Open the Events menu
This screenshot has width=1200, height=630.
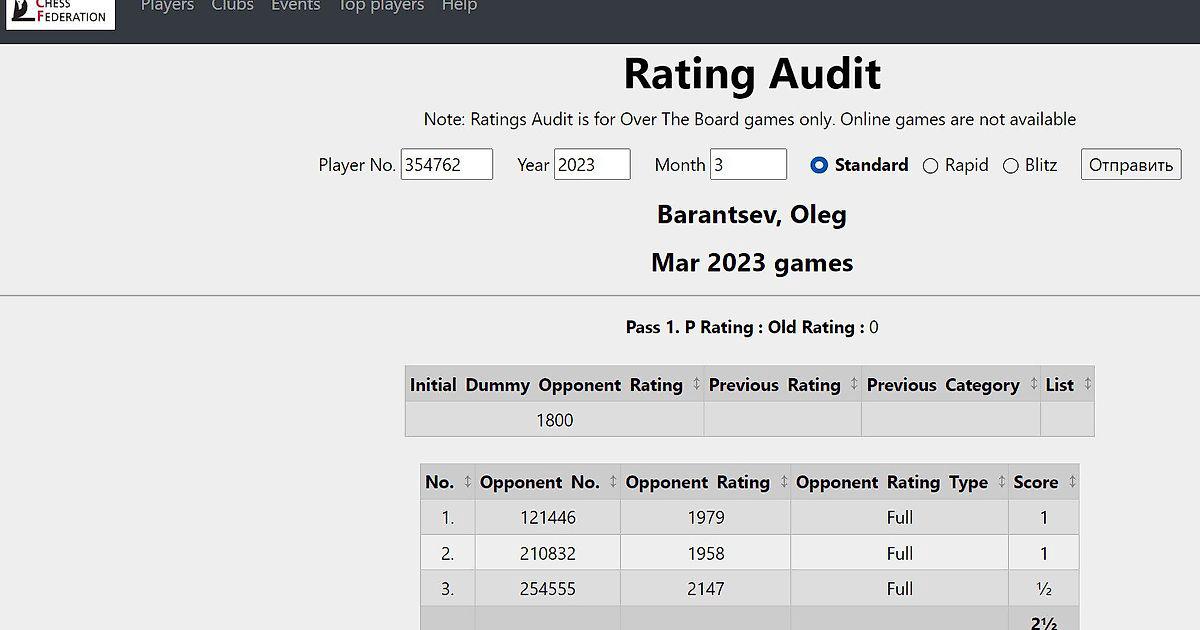click(296, 6)
